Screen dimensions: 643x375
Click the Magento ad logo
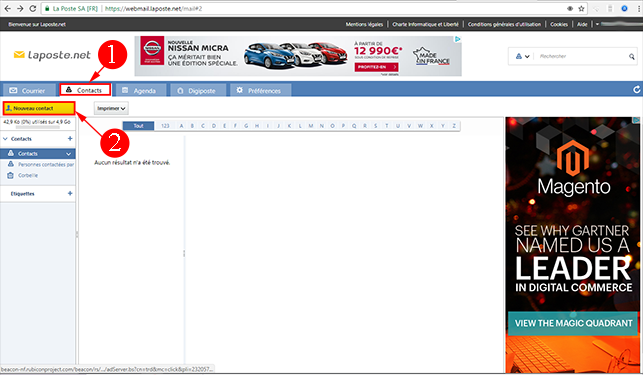click(573, 168)
